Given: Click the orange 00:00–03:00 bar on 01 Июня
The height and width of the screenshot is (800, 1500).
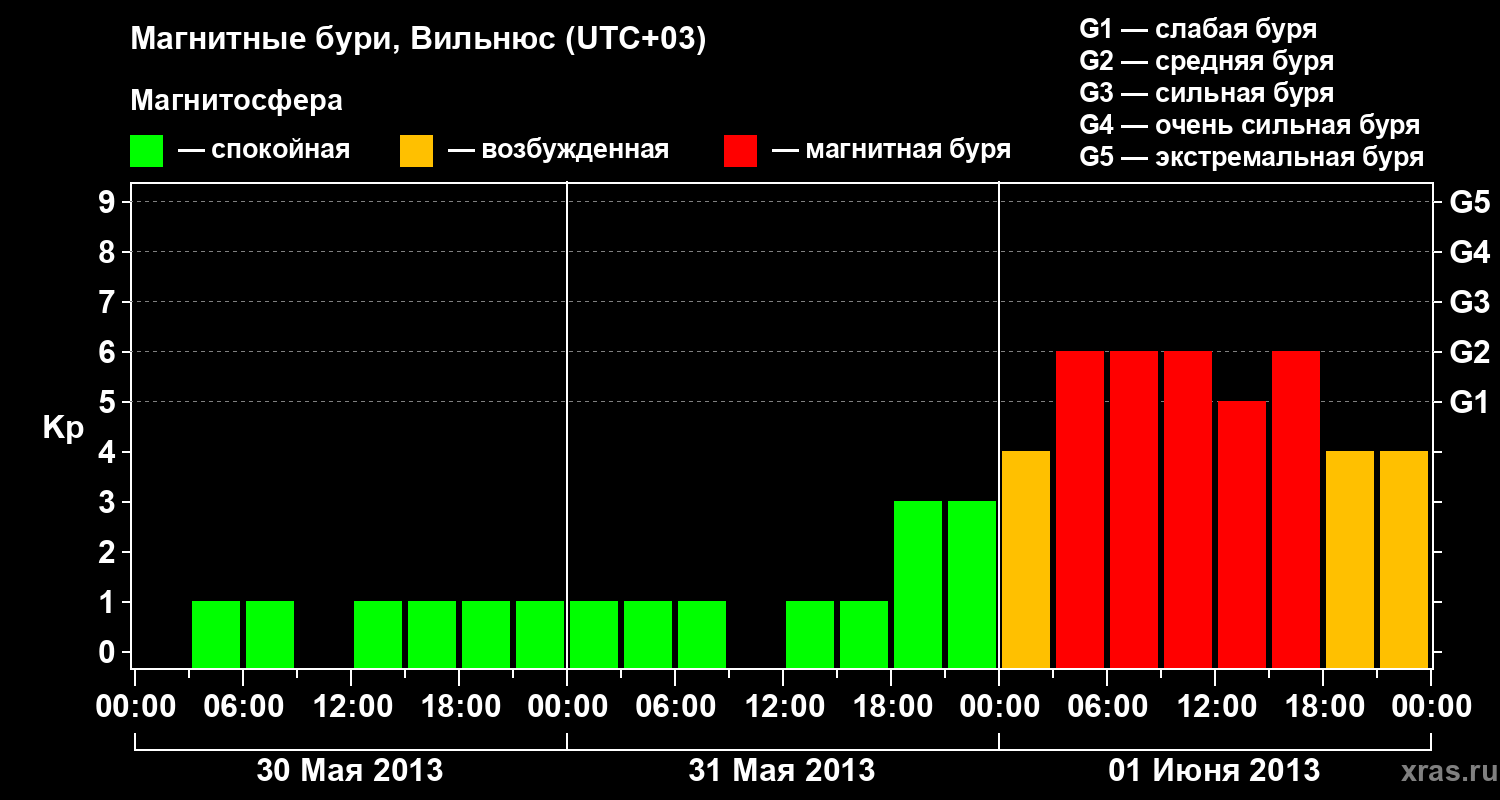Looking at the screenshot, I should 1026,560.
